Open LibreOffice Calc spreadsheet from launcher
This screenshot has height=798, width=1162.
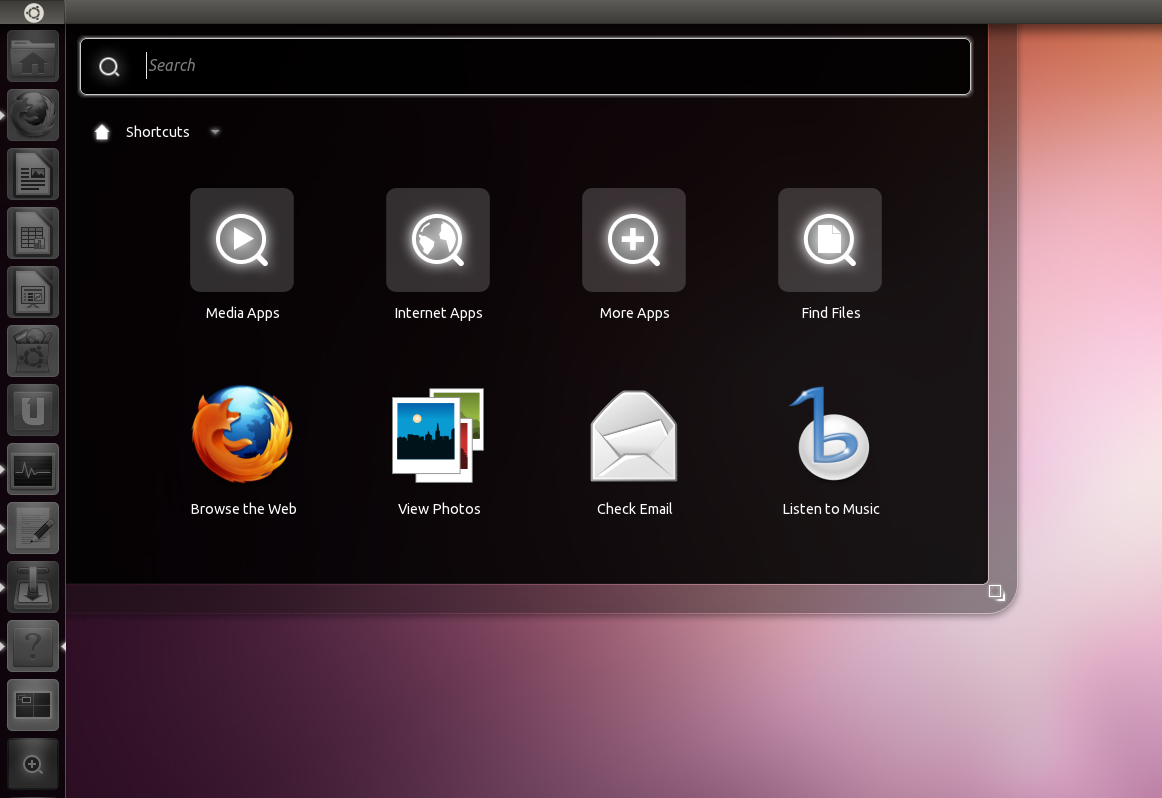point(33,233)
